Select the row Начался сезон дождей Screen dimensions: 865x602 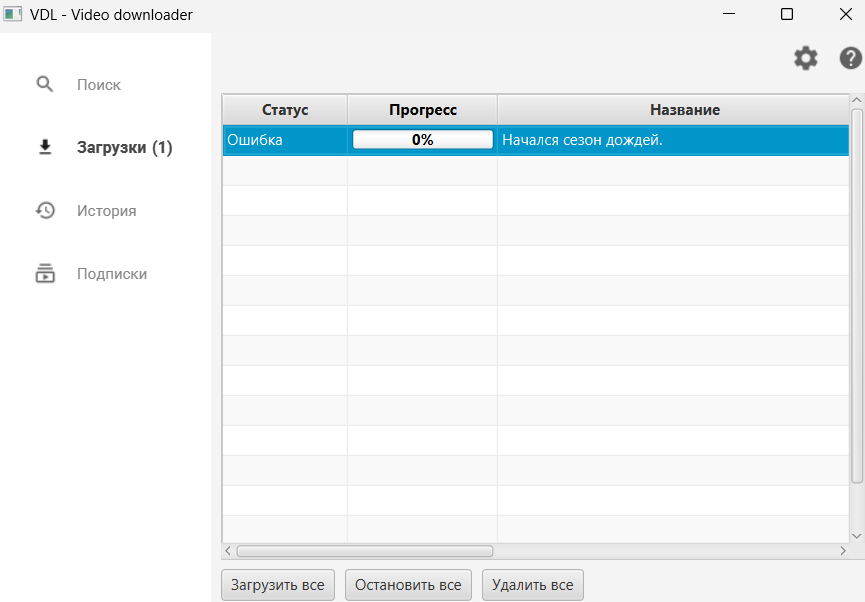click(536, 140)
